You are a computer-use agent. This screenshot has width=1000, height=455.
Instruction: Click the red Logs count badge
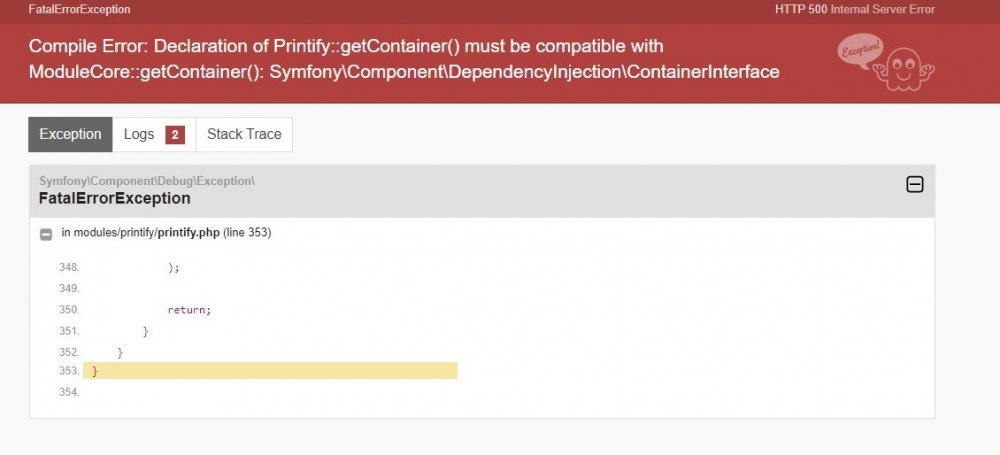pyautogui.click(x=175, y=135)
